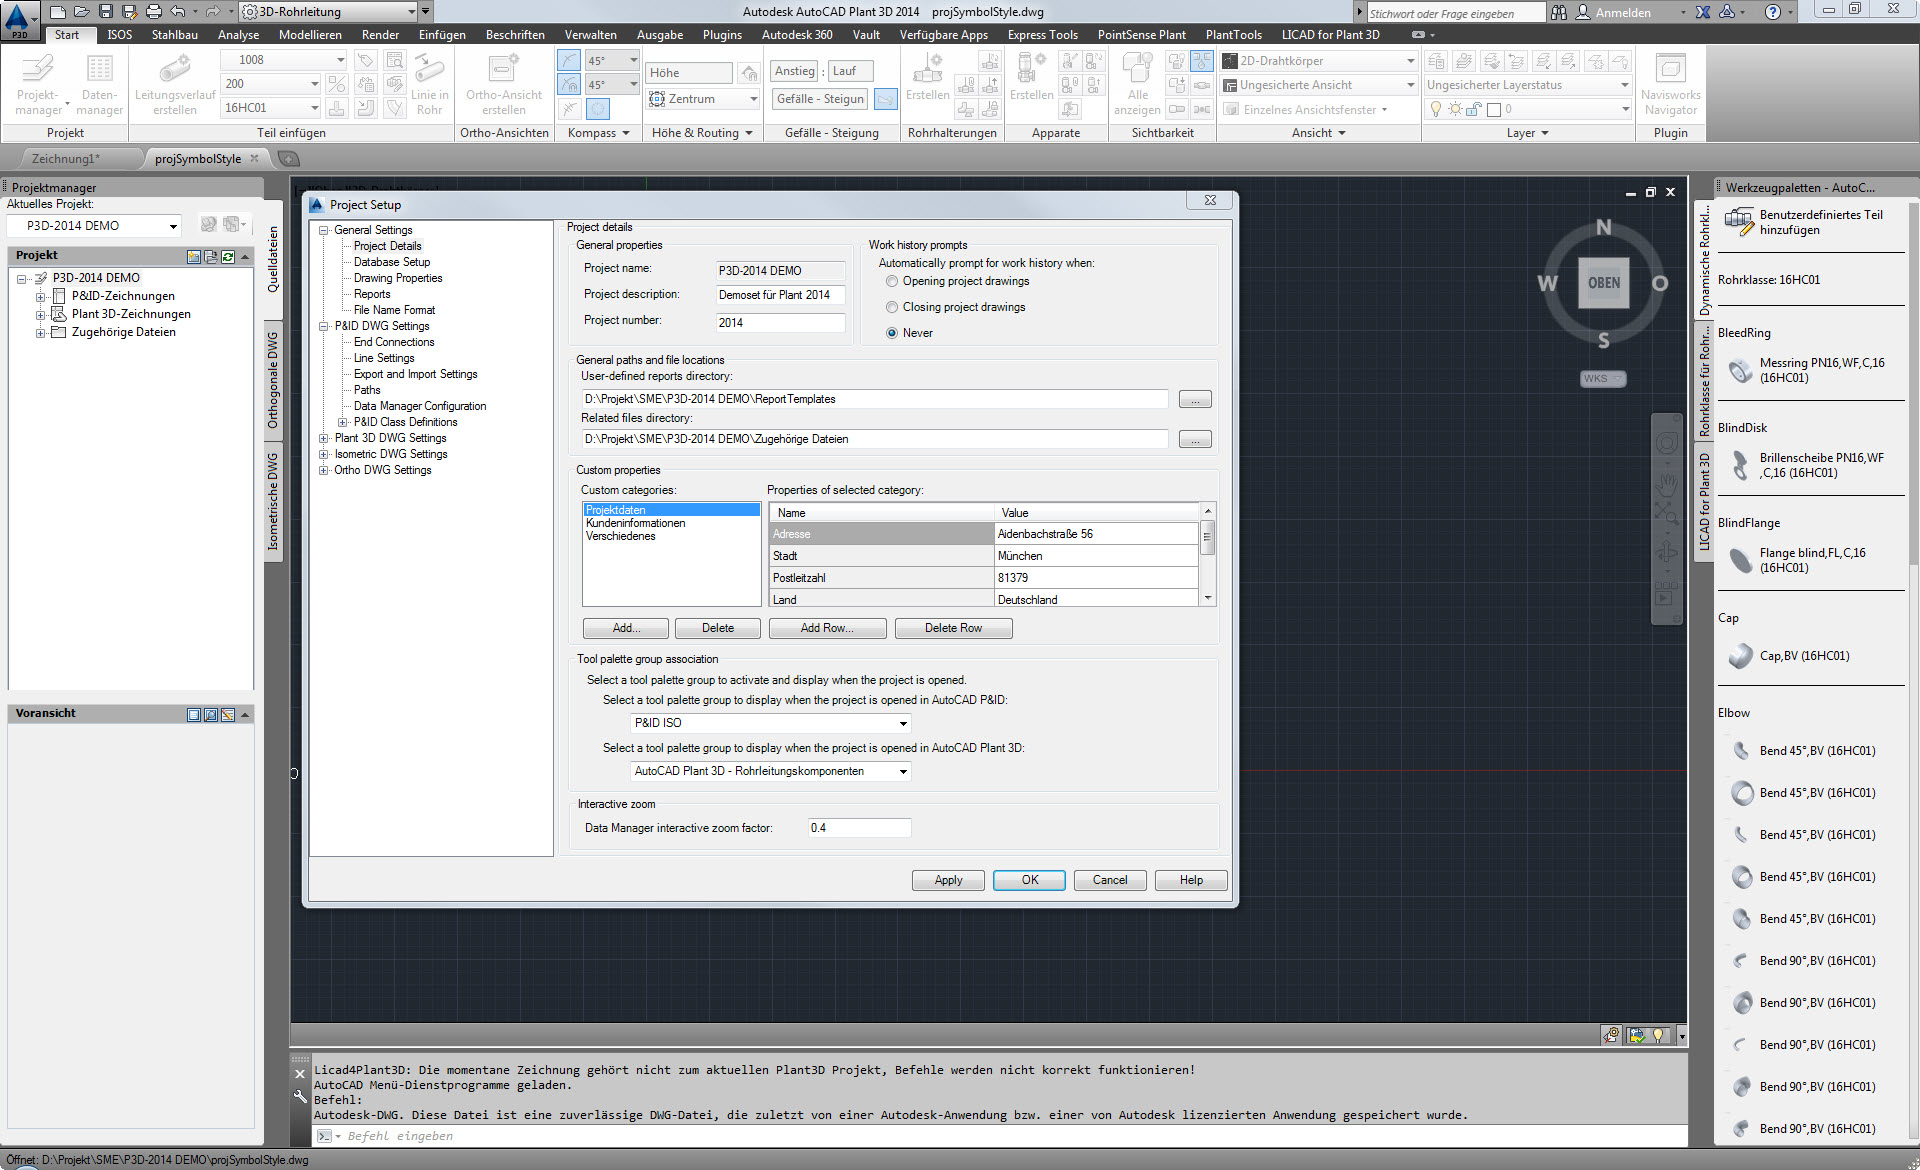The width and height of the screenshot is (1920, 1170).
Task: Open the 16HC01 spec dropdown
Action: click(x=314, y=108)
